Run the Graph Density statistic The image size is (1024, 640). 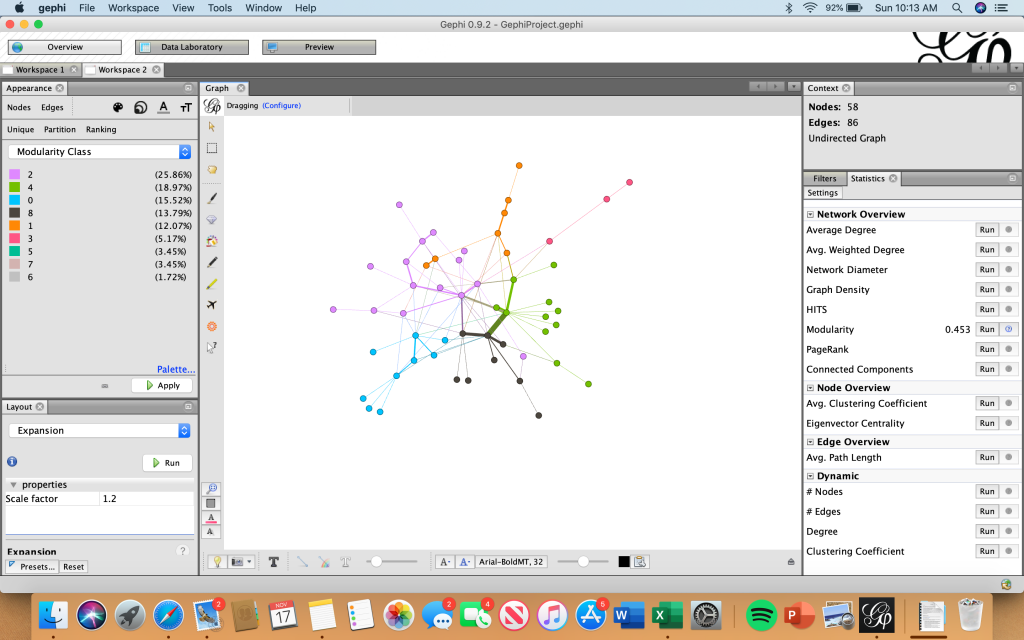click(986, 290)
